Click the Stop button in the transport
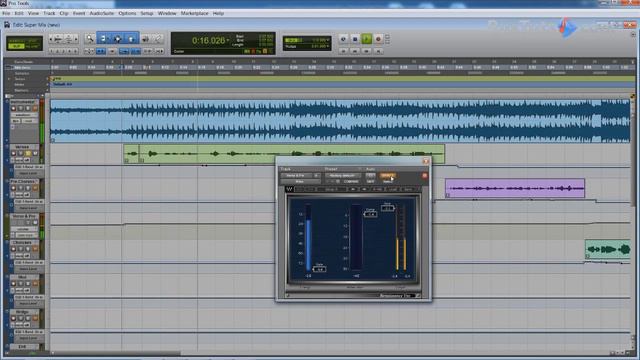640x360 pixels. coord(355,39)
